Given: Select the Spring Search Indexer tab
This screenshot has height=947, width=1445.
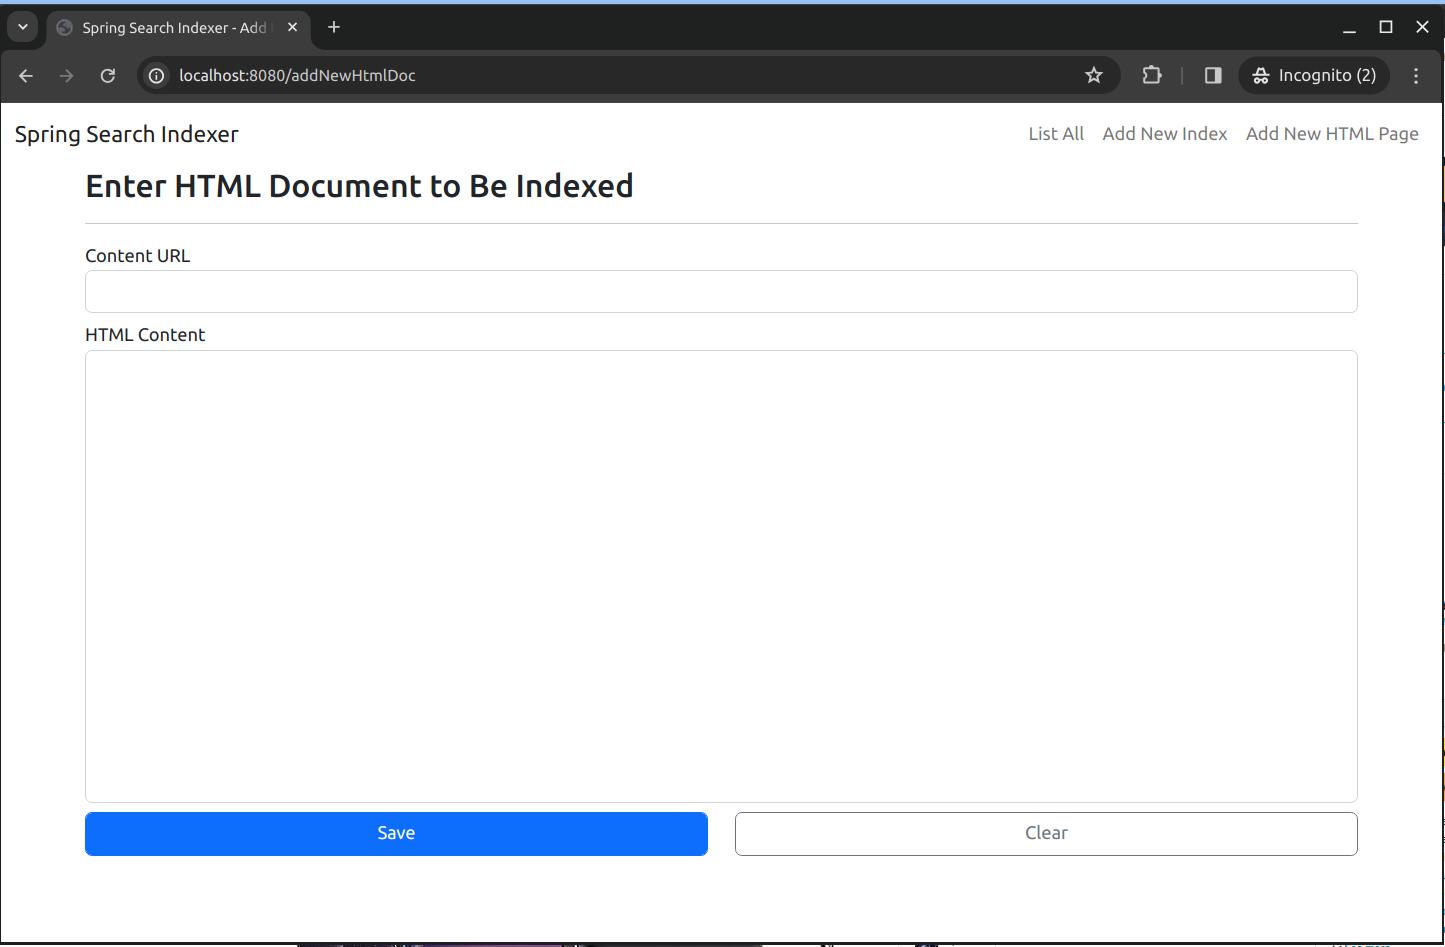Looking at the screenshot, I should (x=170, y=28).
